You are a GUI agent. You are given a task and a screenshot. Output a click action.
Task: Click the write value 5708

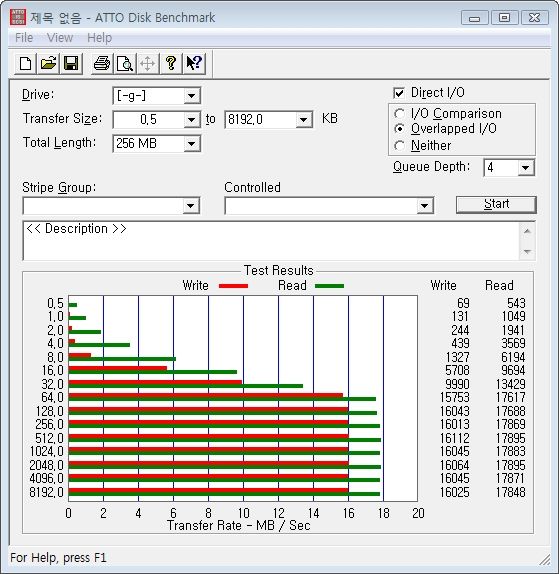pyautogui.click(x=457, y=370)
